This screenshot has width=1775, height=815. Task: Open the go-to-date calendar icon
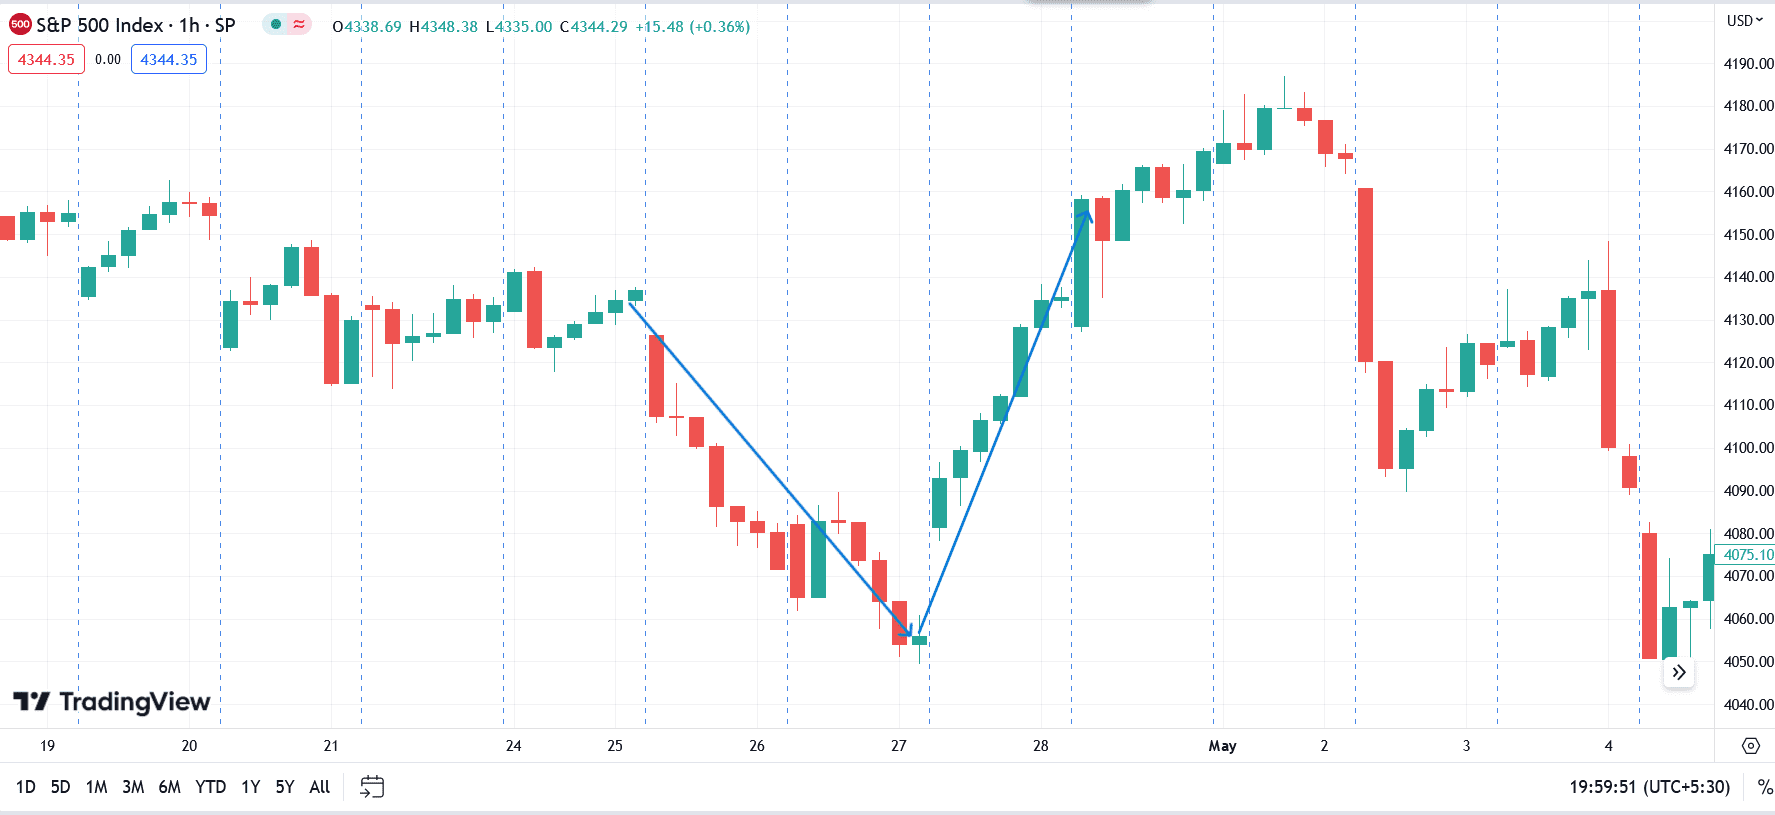pyautogui.click(x=372, y=787)
